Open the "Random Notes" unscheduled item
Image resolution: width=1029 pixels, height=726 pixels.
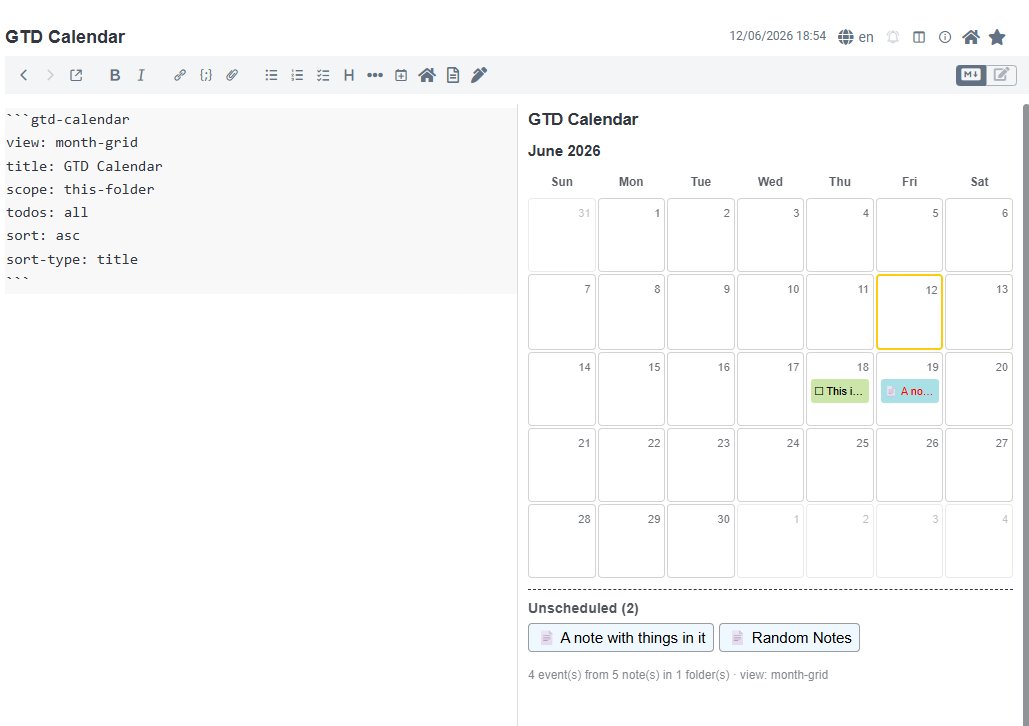click(789, 637)
